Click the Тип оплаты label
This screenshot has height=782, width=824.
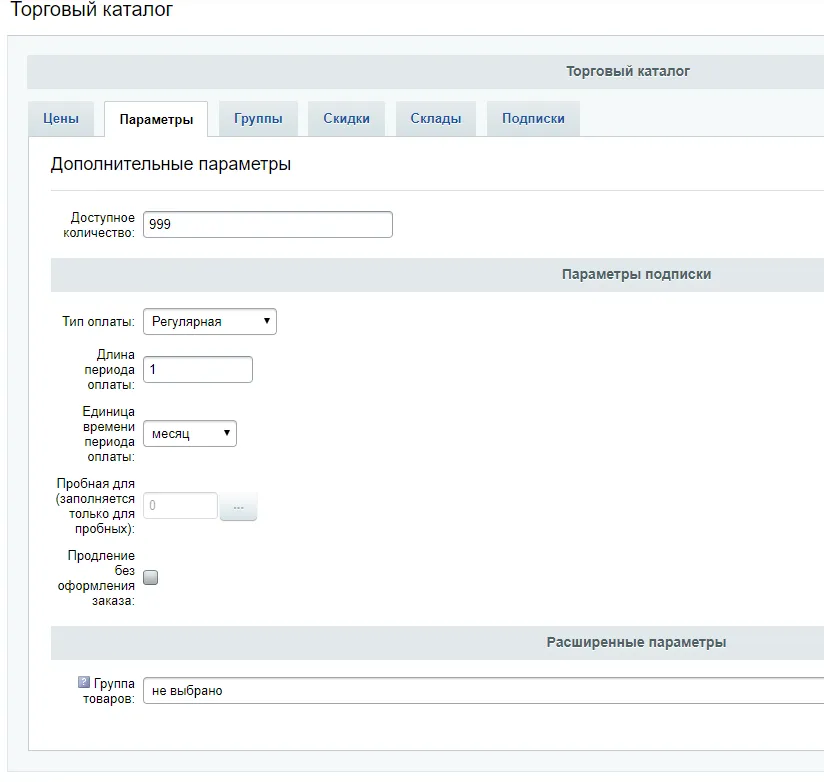tap(98, 322)
